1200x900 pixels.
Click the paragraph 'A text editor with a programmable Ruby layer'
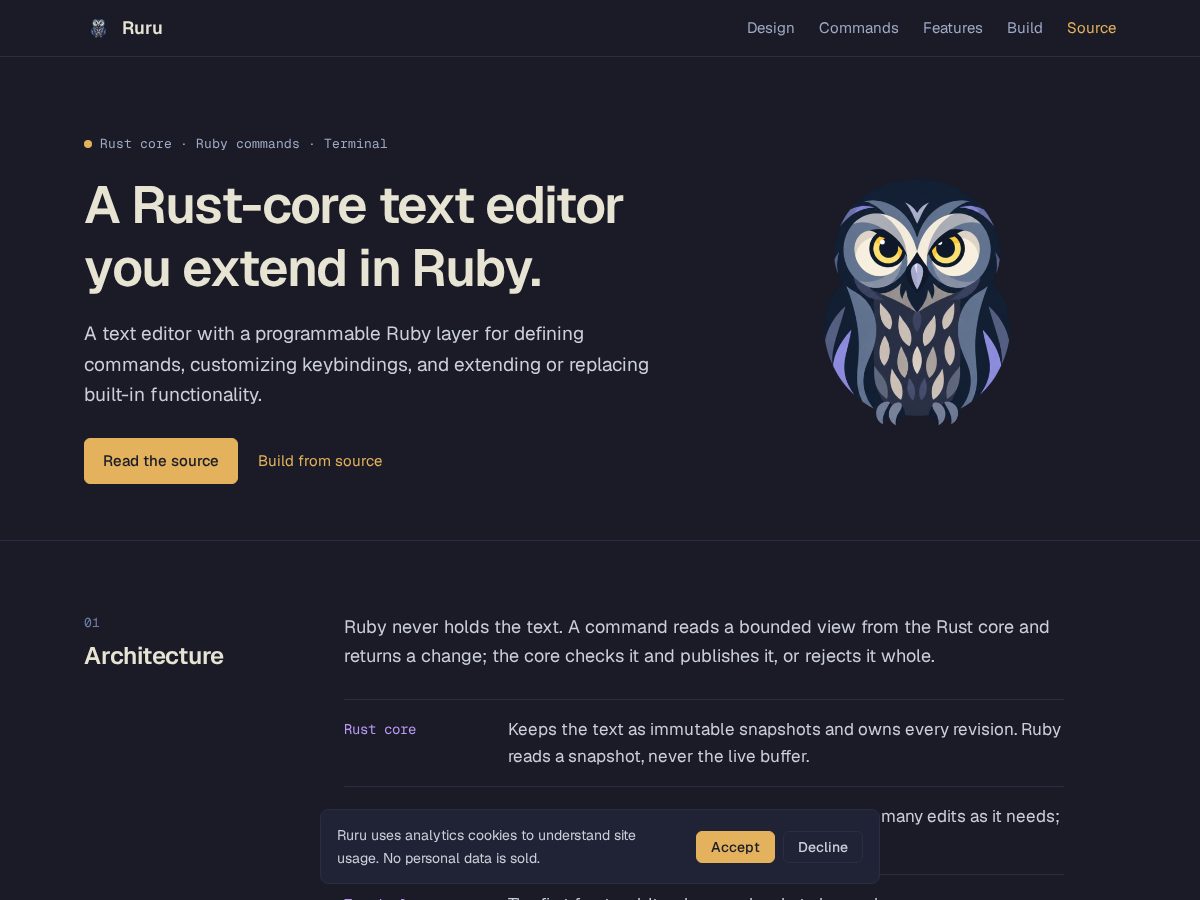[366, 364]
